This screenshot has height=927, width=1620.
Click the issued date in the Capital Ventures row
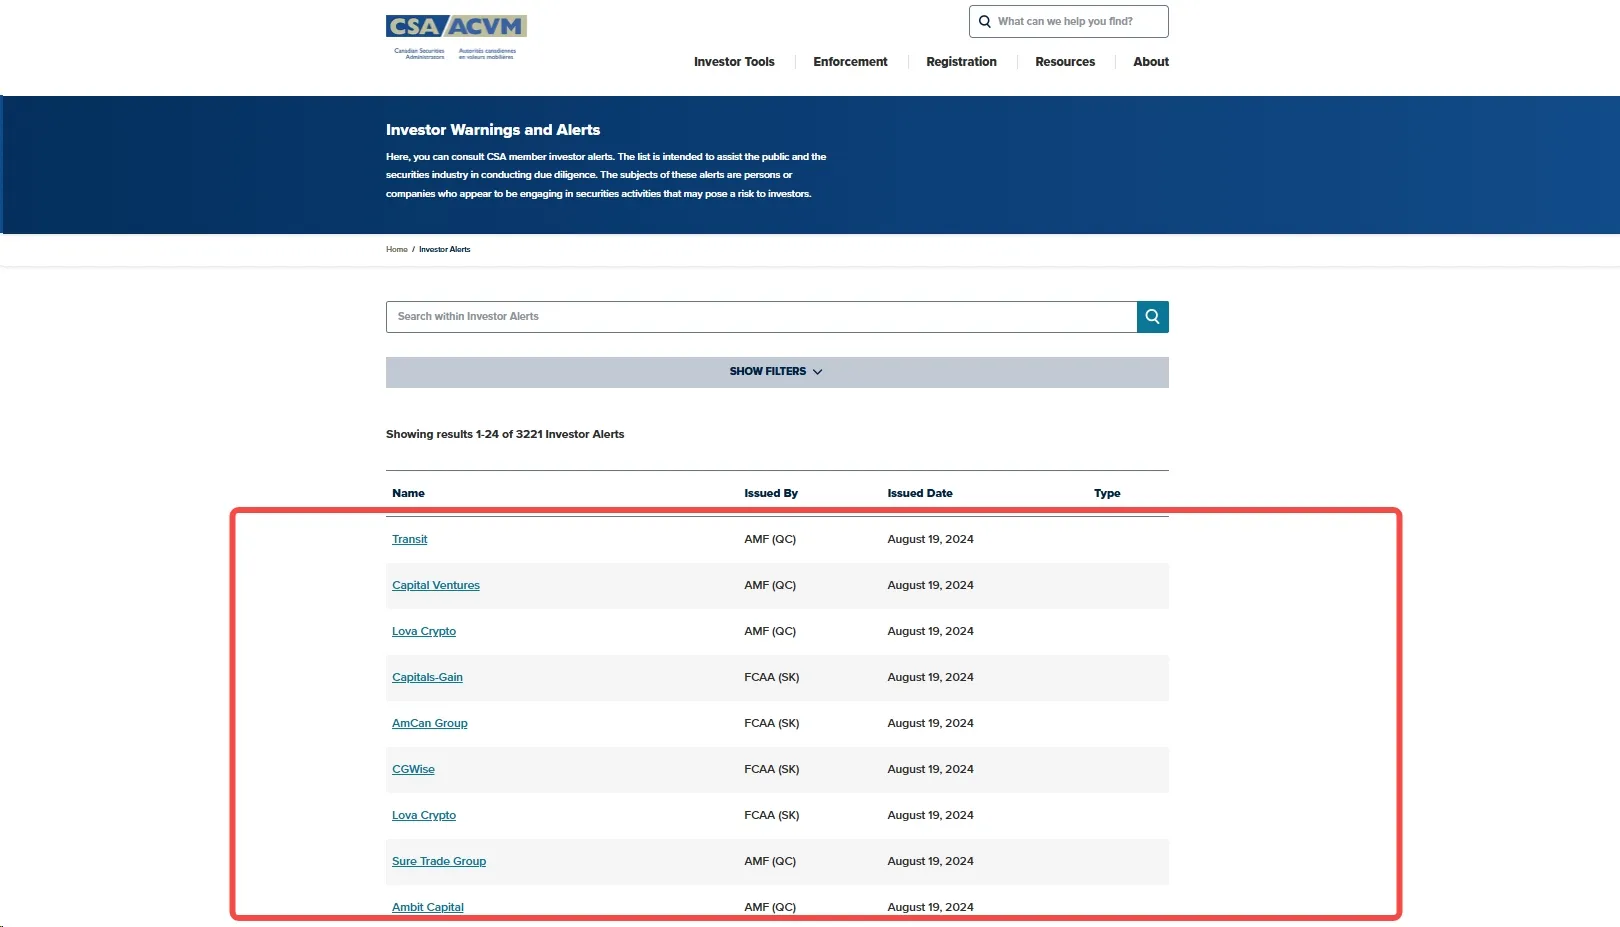(930, 585)
